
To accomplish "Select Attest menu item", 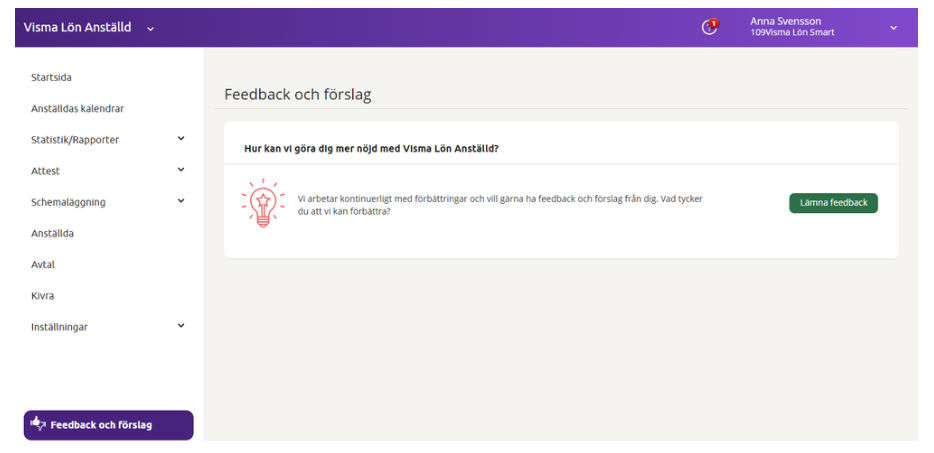I will point(45,171).
